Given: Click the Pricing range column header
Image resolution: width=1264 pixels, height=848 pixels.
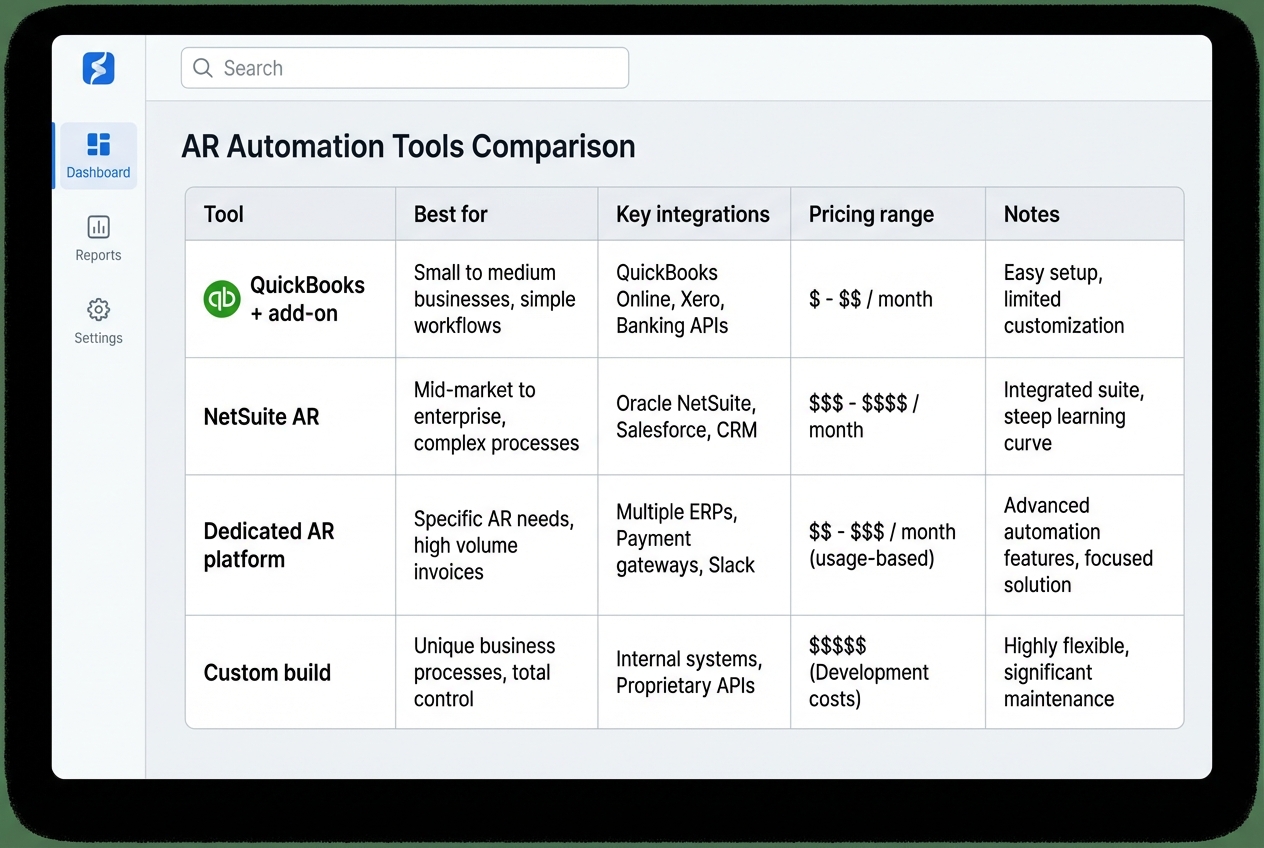Looking at the screenshot, I should point(872,213).
